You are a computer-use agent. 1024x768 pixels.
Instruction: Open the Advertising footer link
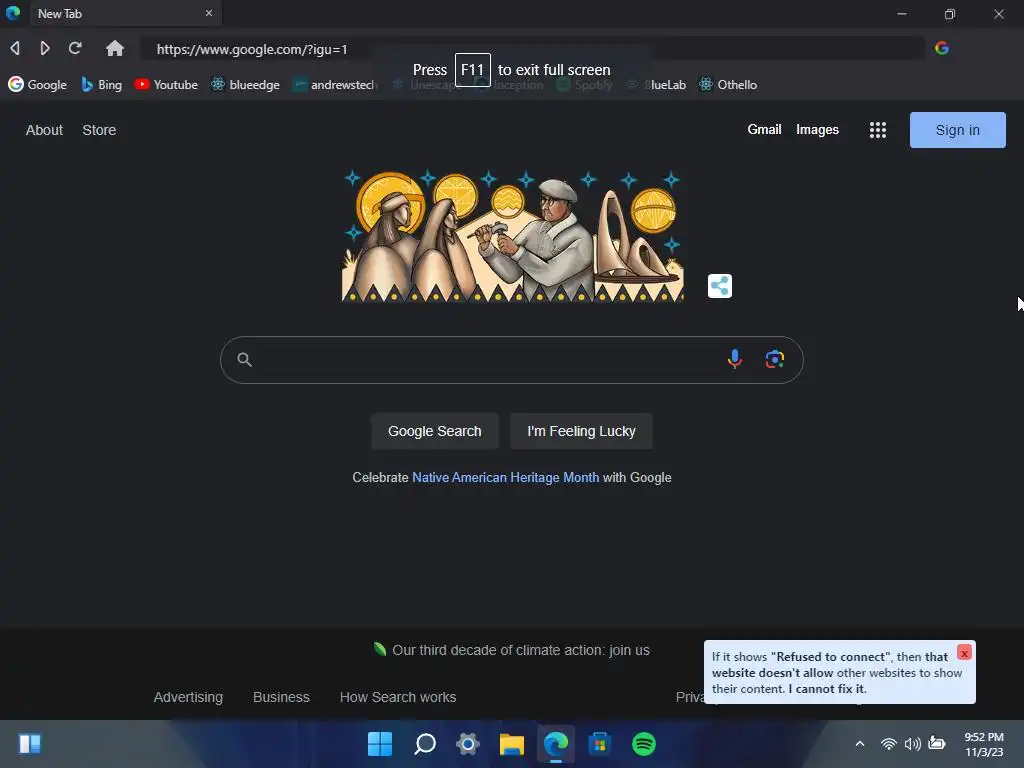click(188, 697)
